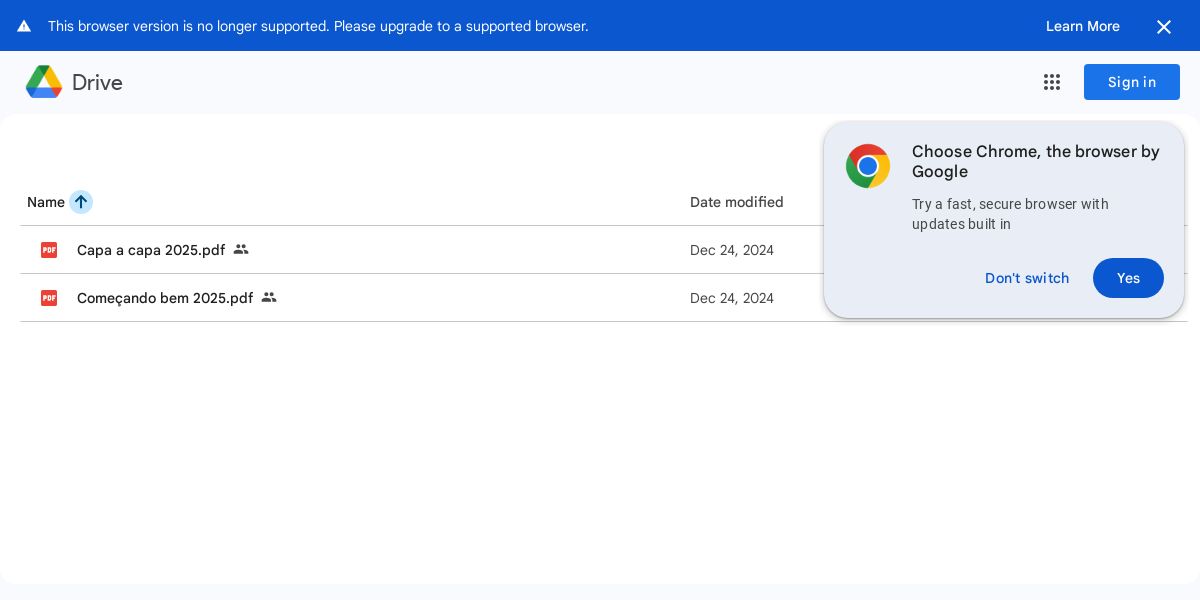
Task: Click the shared icon beside Capa a capa 2025.pdf
Action: click(241, 250)
